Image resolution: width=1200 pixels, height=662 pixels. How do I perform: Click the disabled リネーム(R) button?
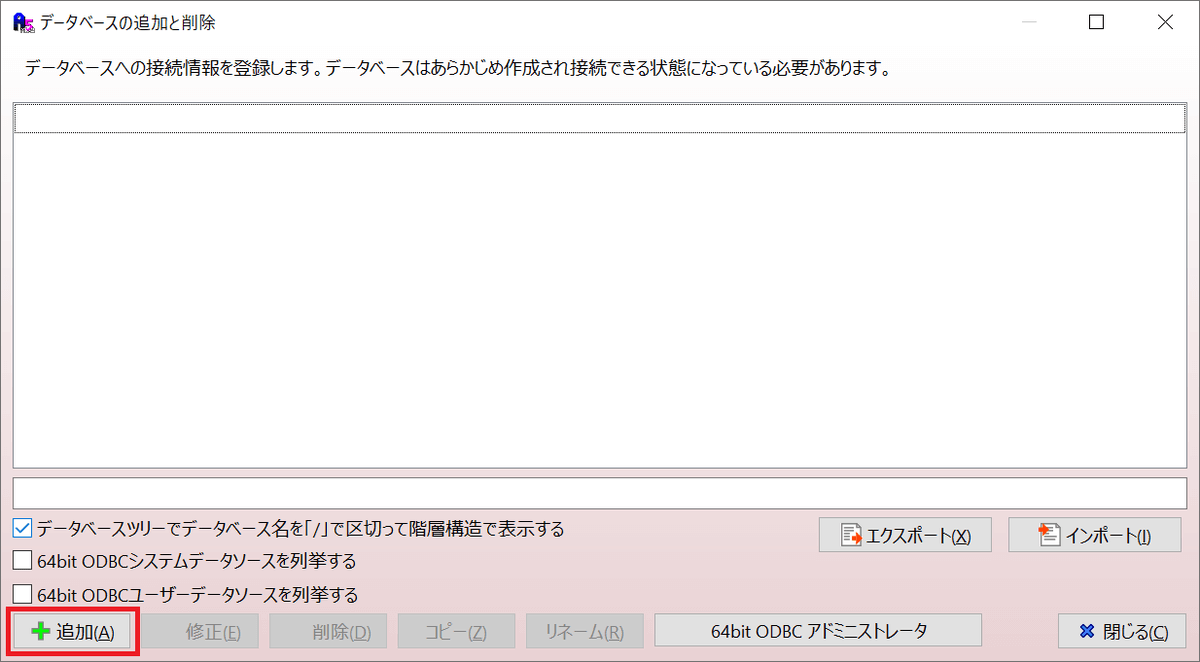(585, 631)
